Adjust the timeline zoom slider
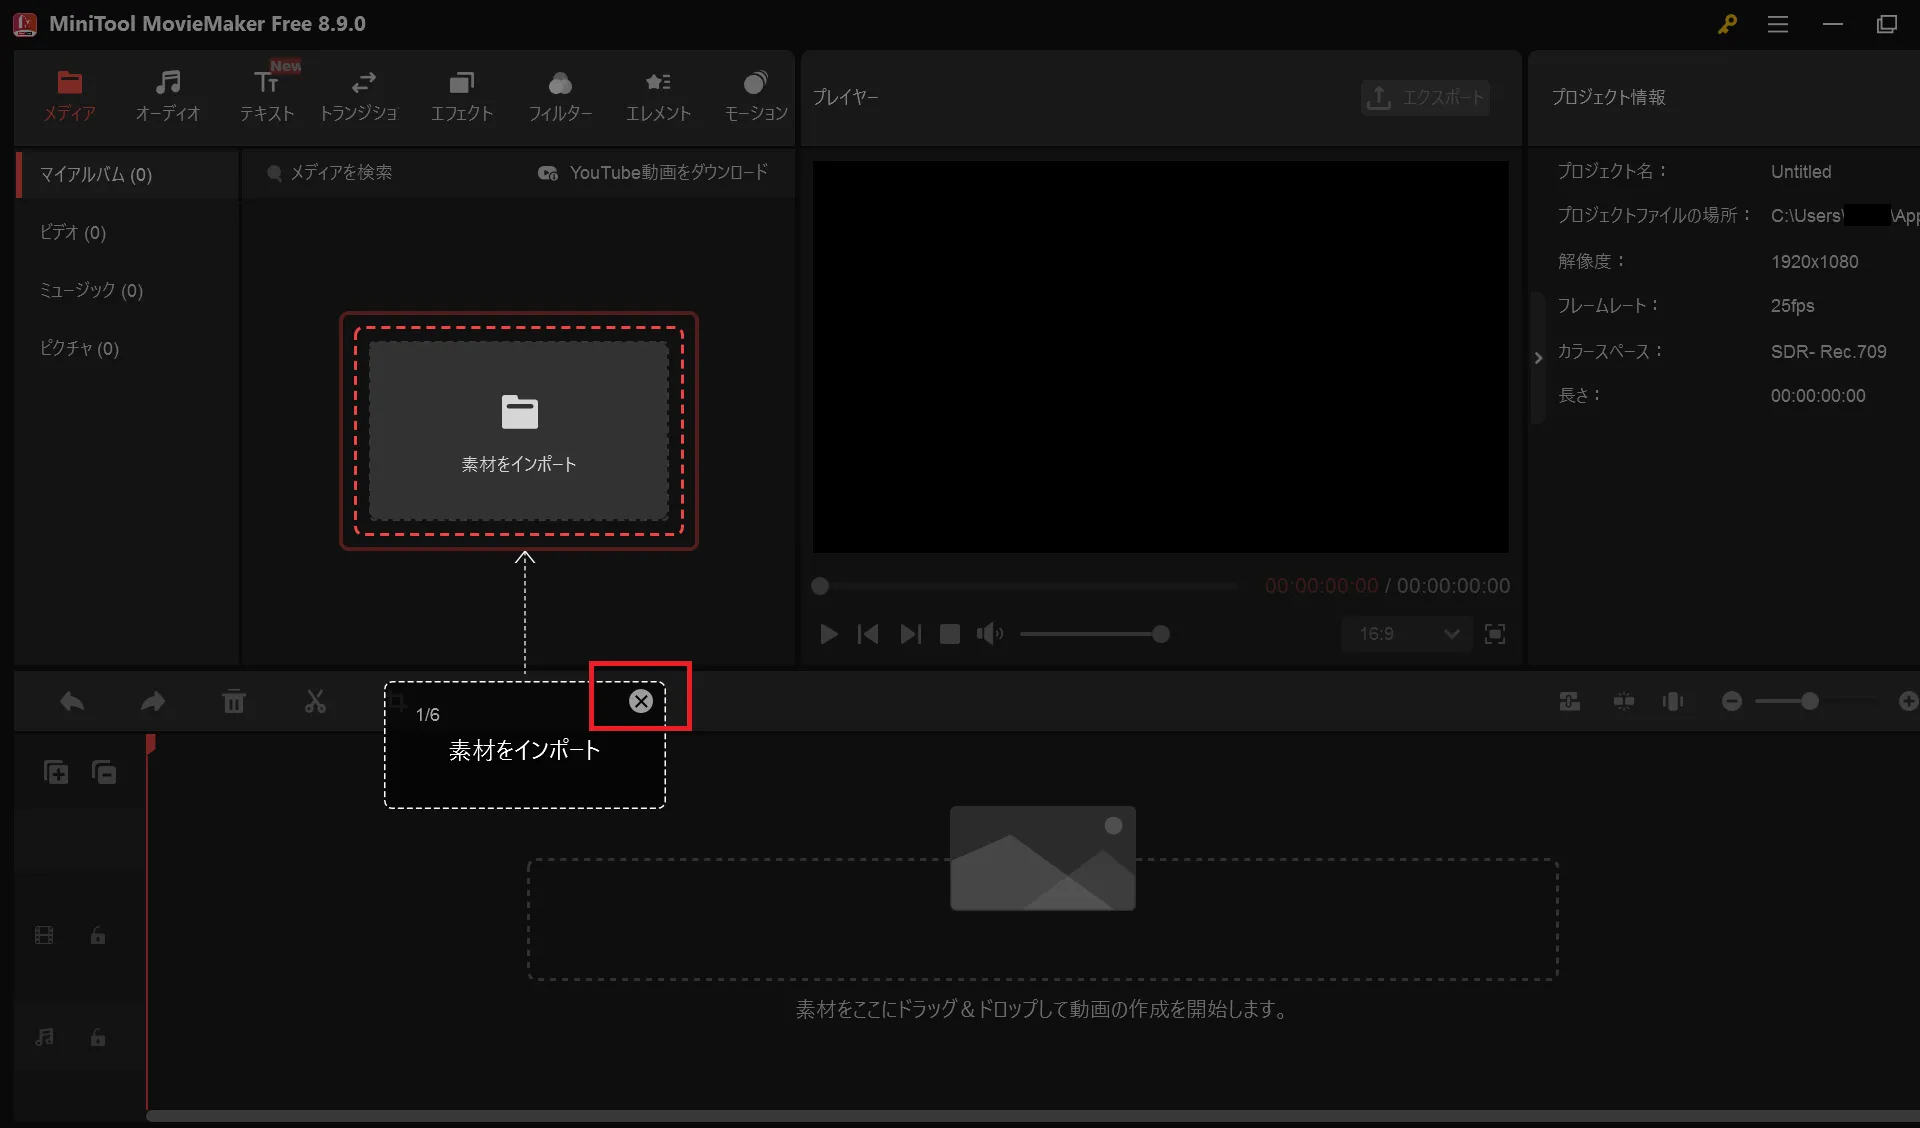Screen dimensions: 1920x1128 click(x=1810, y=702)
